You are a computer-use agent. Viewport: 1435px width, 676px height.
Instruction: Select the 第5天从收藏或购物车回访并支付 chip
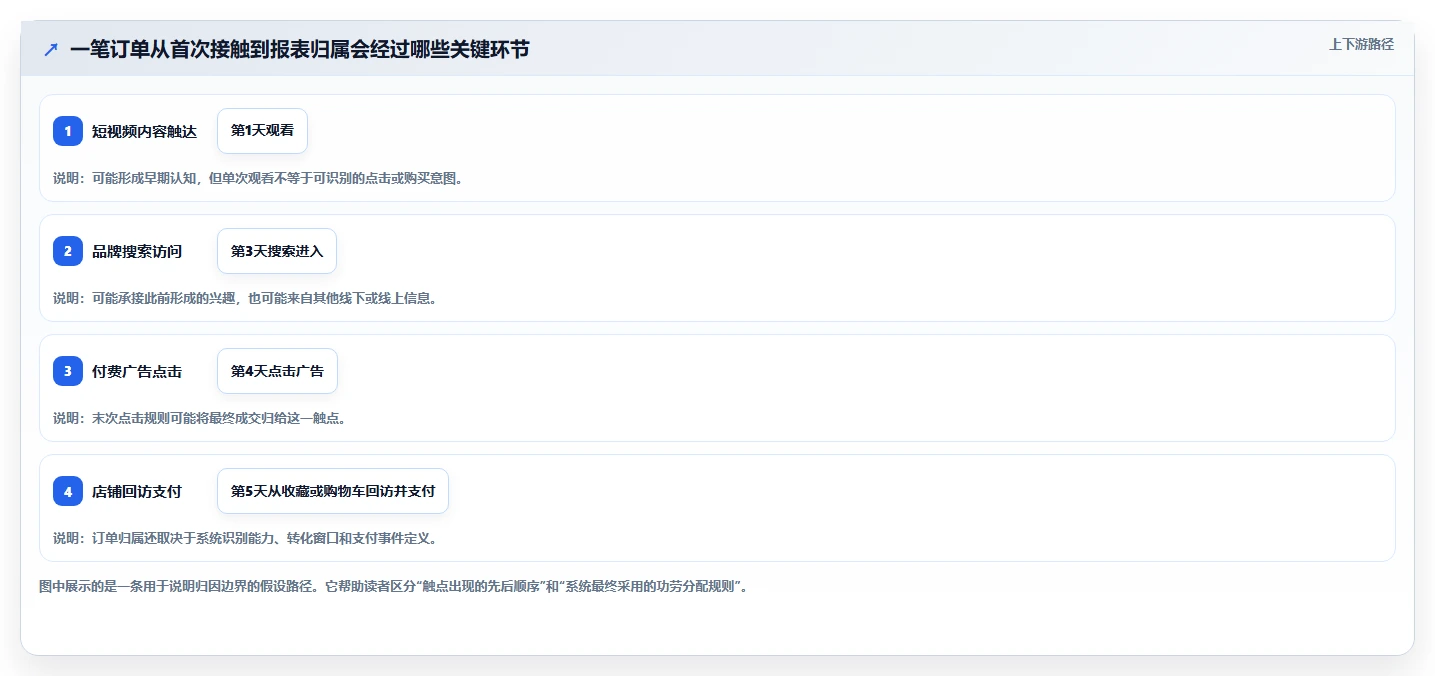tap(333, 491)
